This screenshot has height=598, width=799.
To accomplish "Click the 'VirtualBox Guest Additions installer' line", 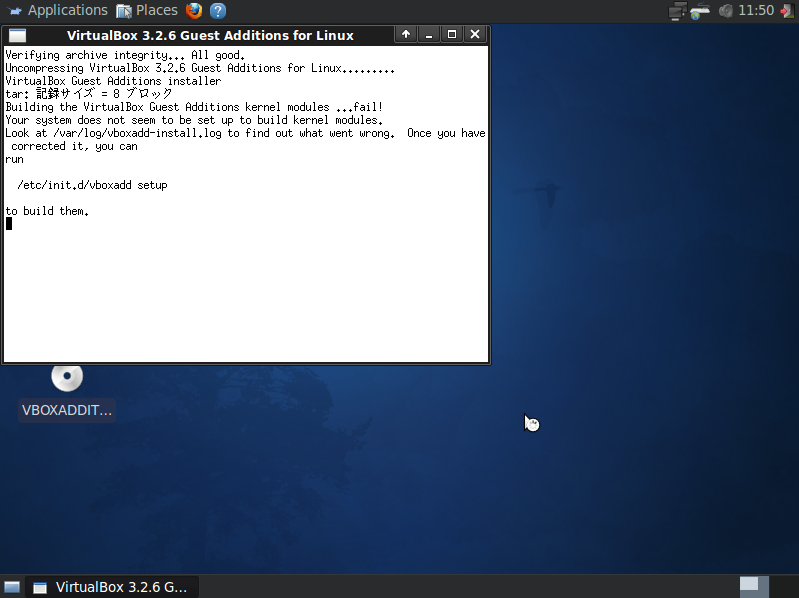I will click(113, 81).
